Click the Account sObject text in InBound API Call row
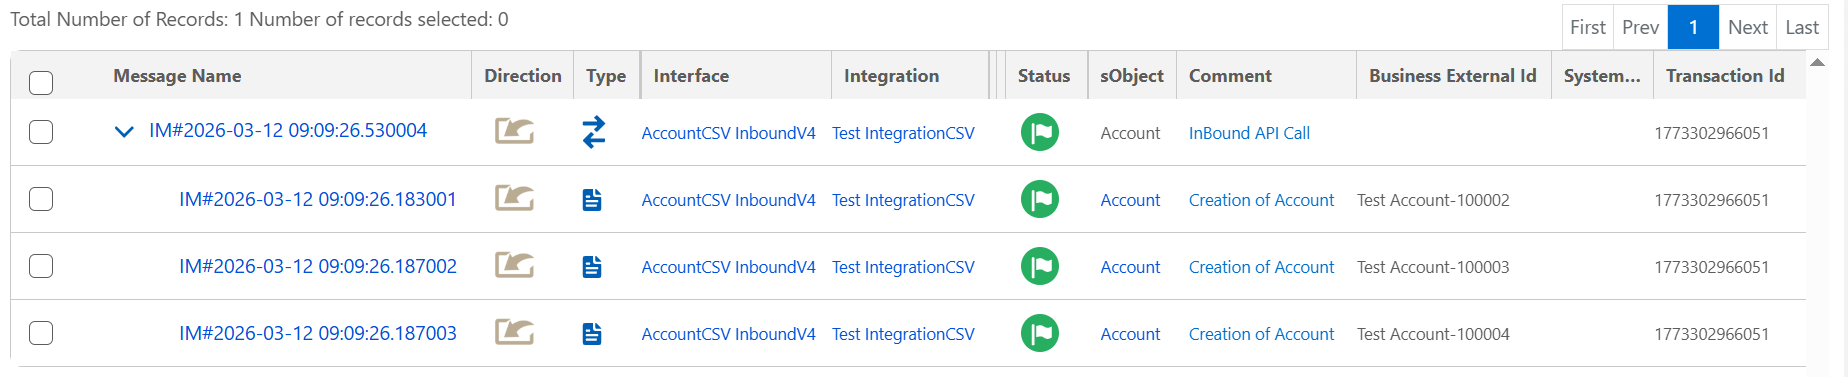The image size is (1848, 377). pyautogui.click(x=1130, y=133)
